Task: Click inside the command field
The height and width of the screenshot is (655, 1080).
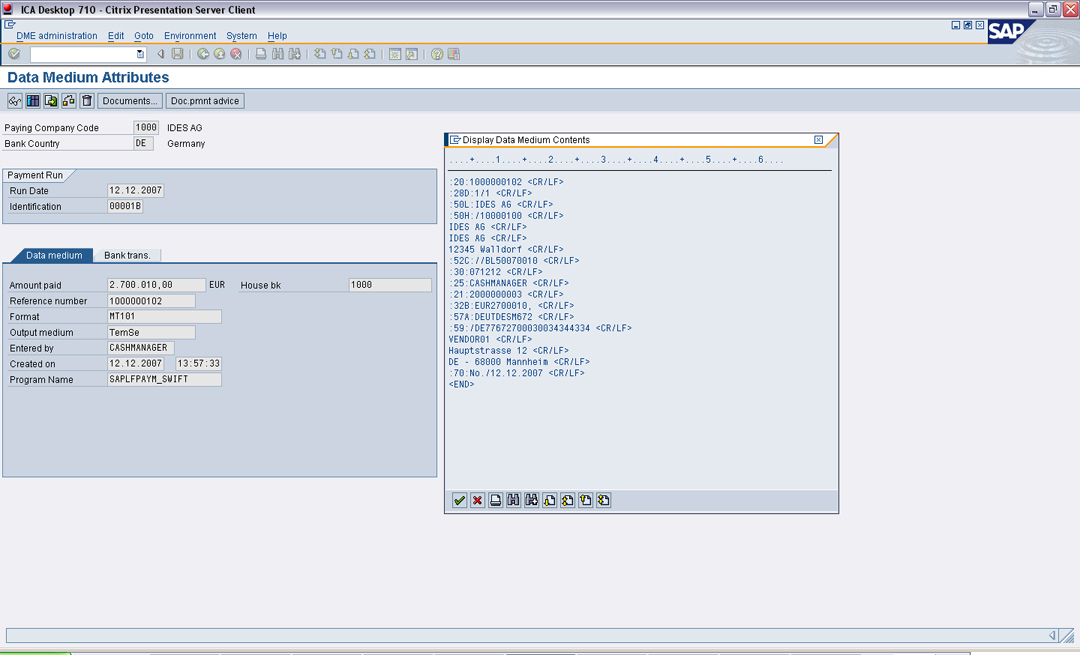Action: coord(83,54)
